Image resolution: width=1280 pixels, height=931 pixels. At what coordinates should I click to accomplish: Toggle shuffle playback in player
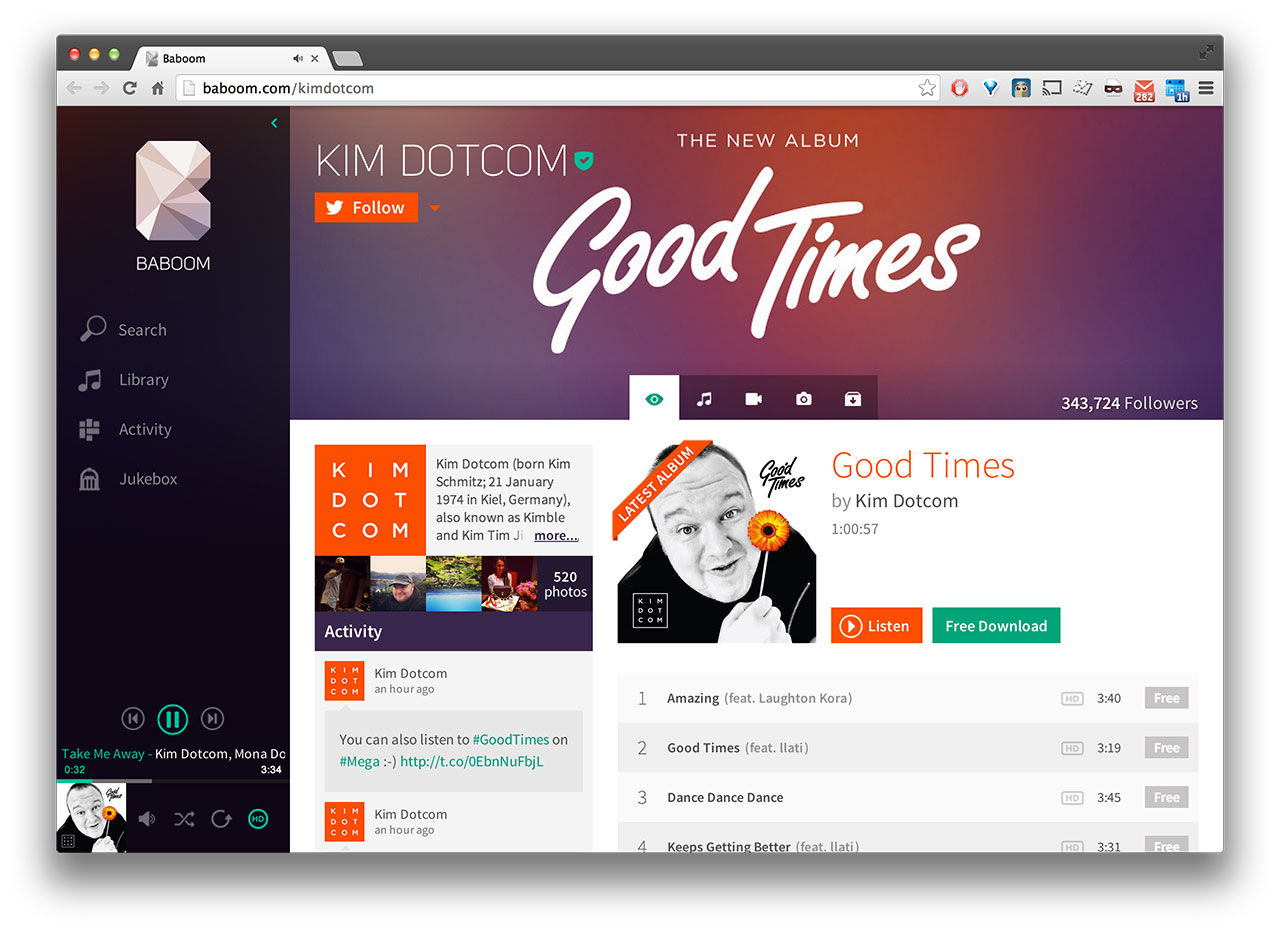(x=184, y=819)
